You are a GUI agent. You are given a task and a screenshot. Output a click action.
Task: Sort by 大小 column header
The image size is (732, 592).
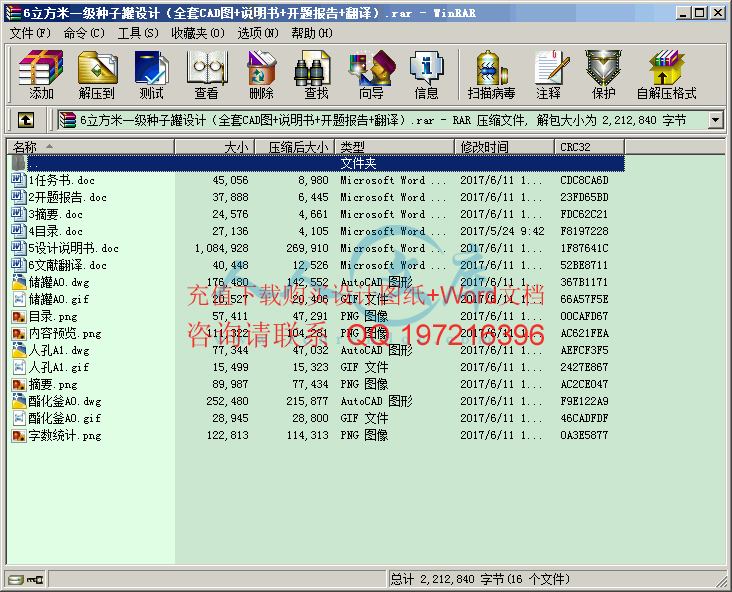(215, 147)
